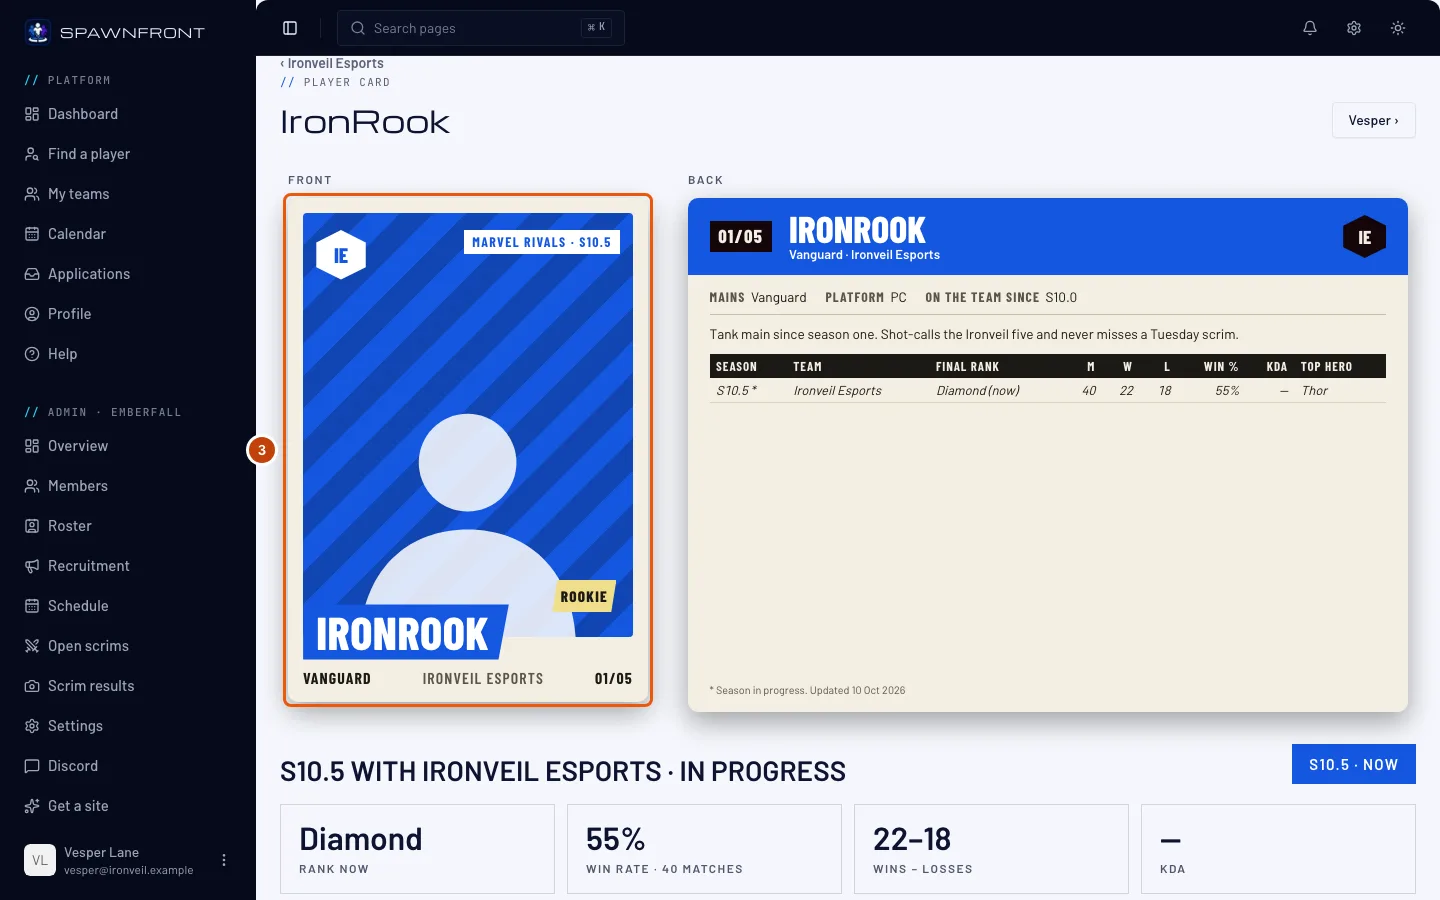1440x900 pixels.
Task: Click the season in progress footnote
Action: (807, 690)
